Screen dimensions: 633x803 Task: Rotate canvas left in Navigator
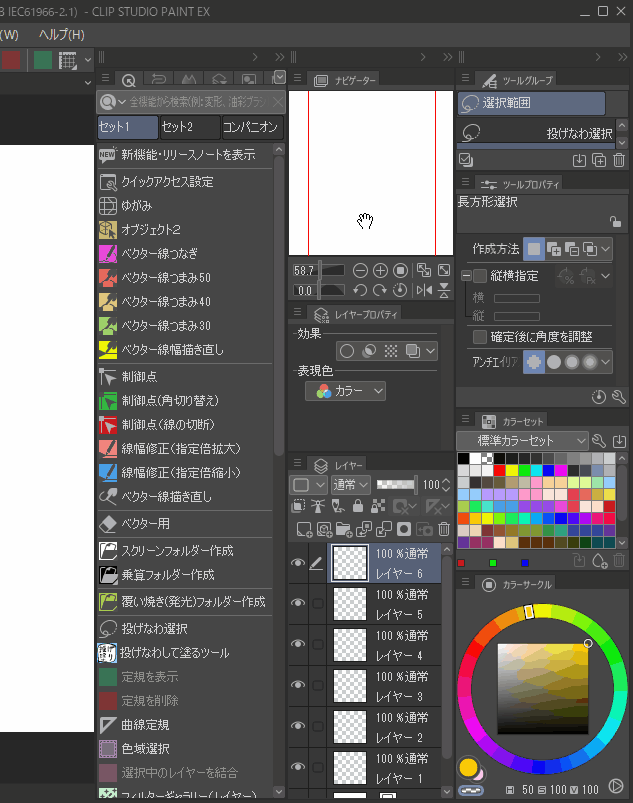[360, 290]
